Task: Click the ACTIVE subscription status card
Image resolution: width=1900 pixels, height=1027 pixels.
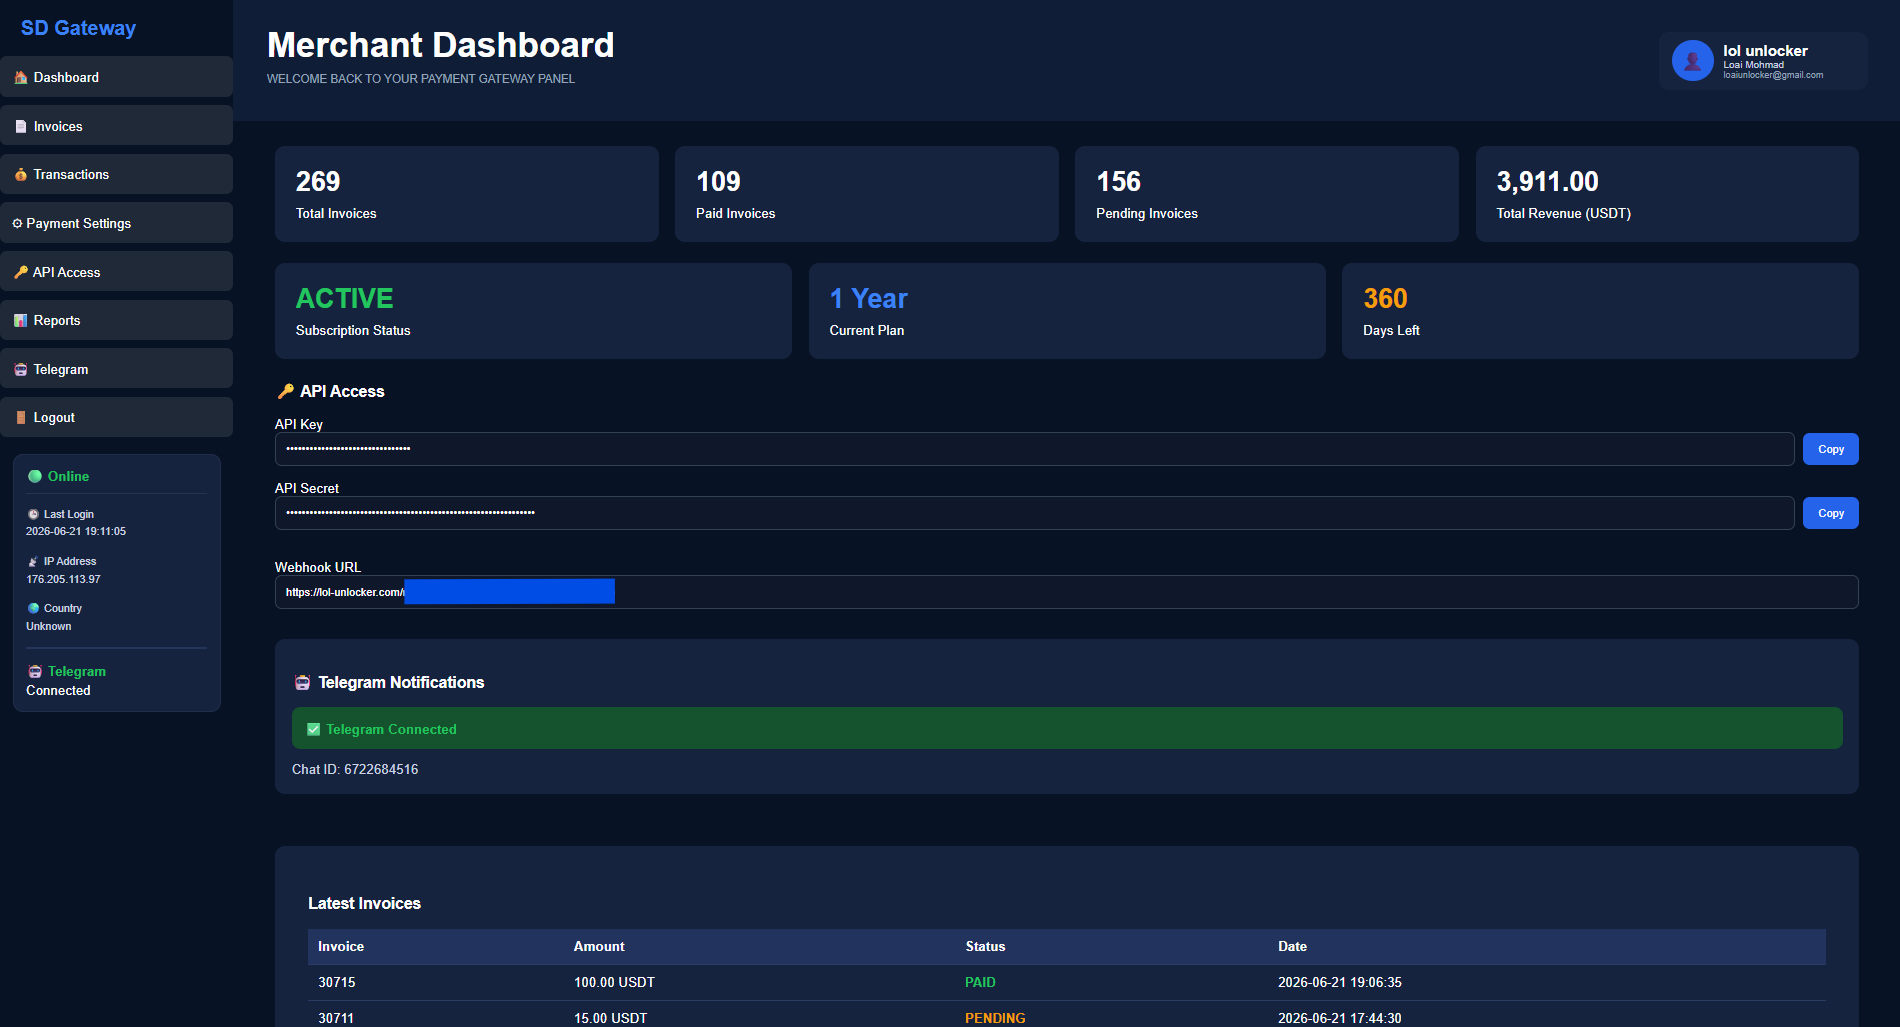Action: coord(533,311)
